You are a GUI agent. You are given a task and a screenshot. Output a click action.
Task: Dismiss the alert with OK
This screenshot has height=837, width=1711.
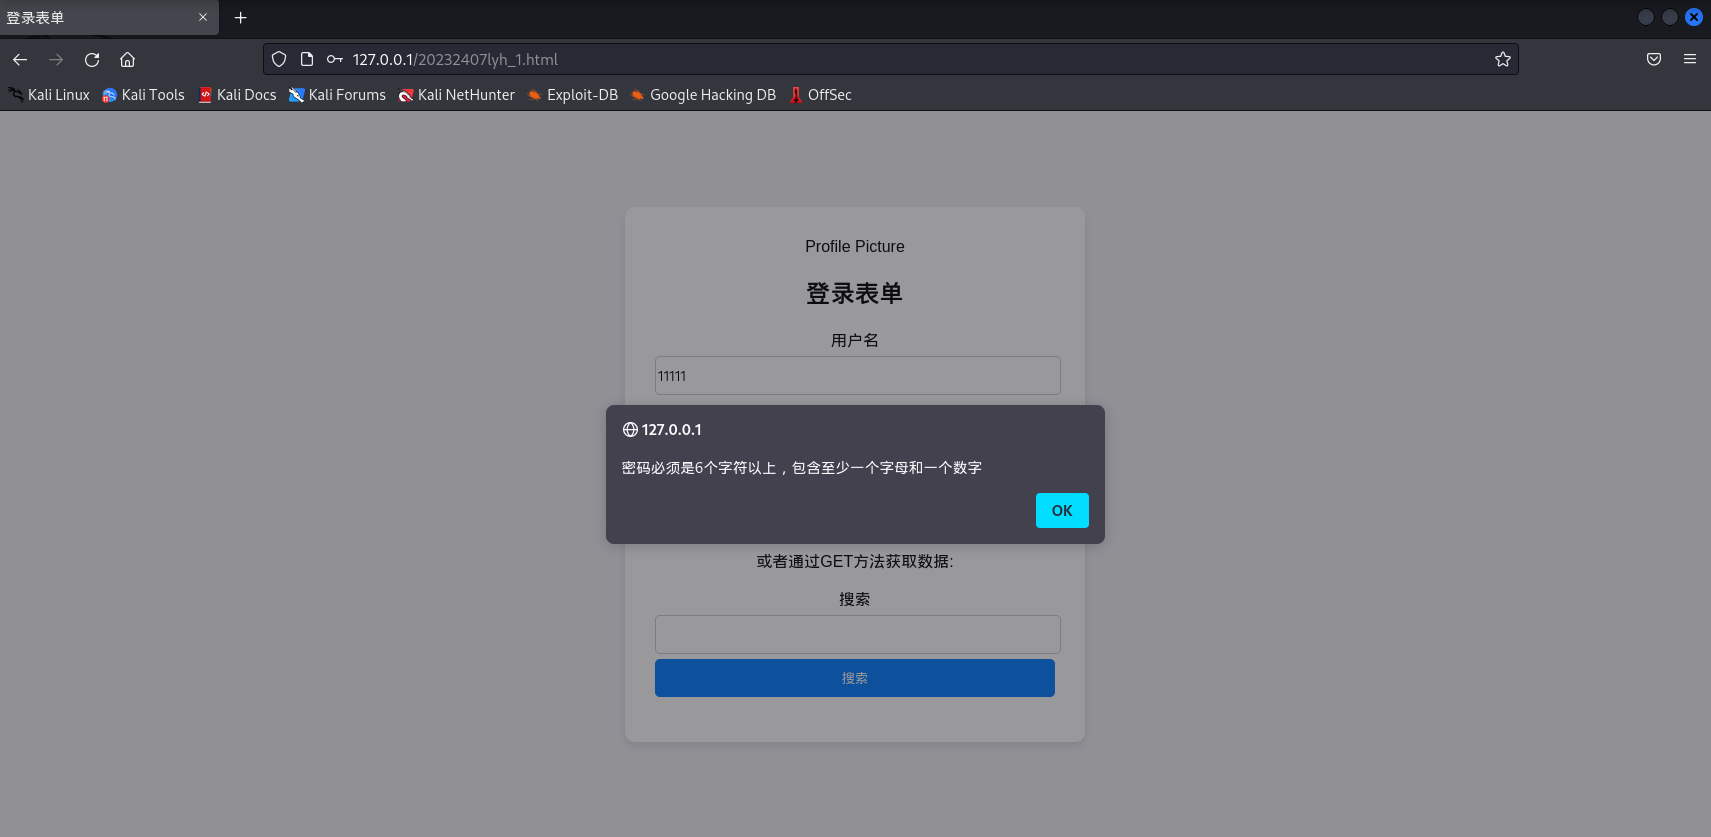tap(1062, 510)
